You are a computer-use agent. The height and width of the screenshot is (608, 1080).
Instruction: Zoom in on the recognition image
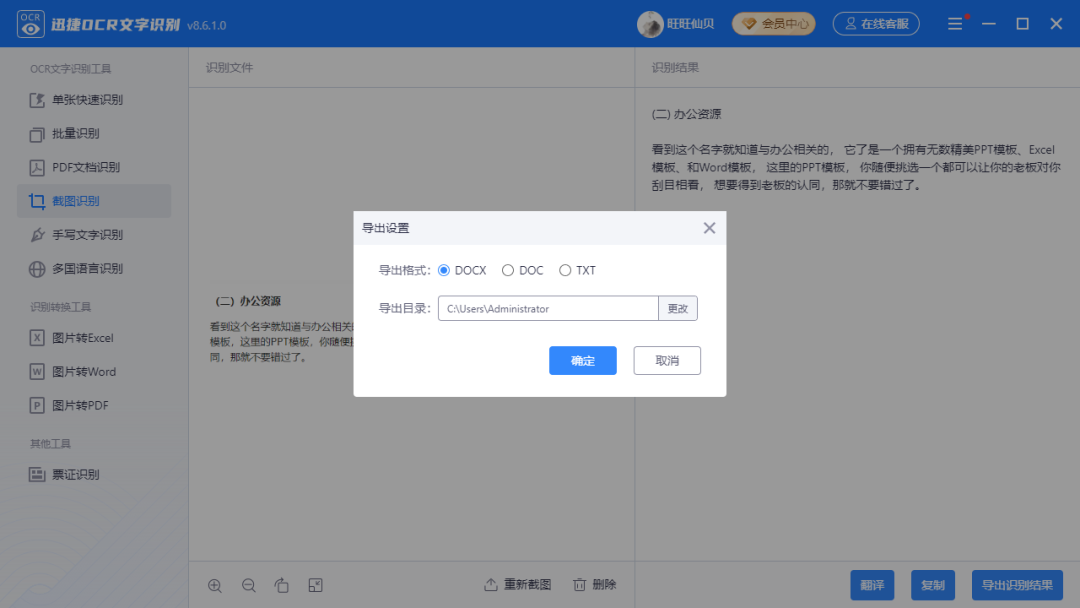point(215,585)
